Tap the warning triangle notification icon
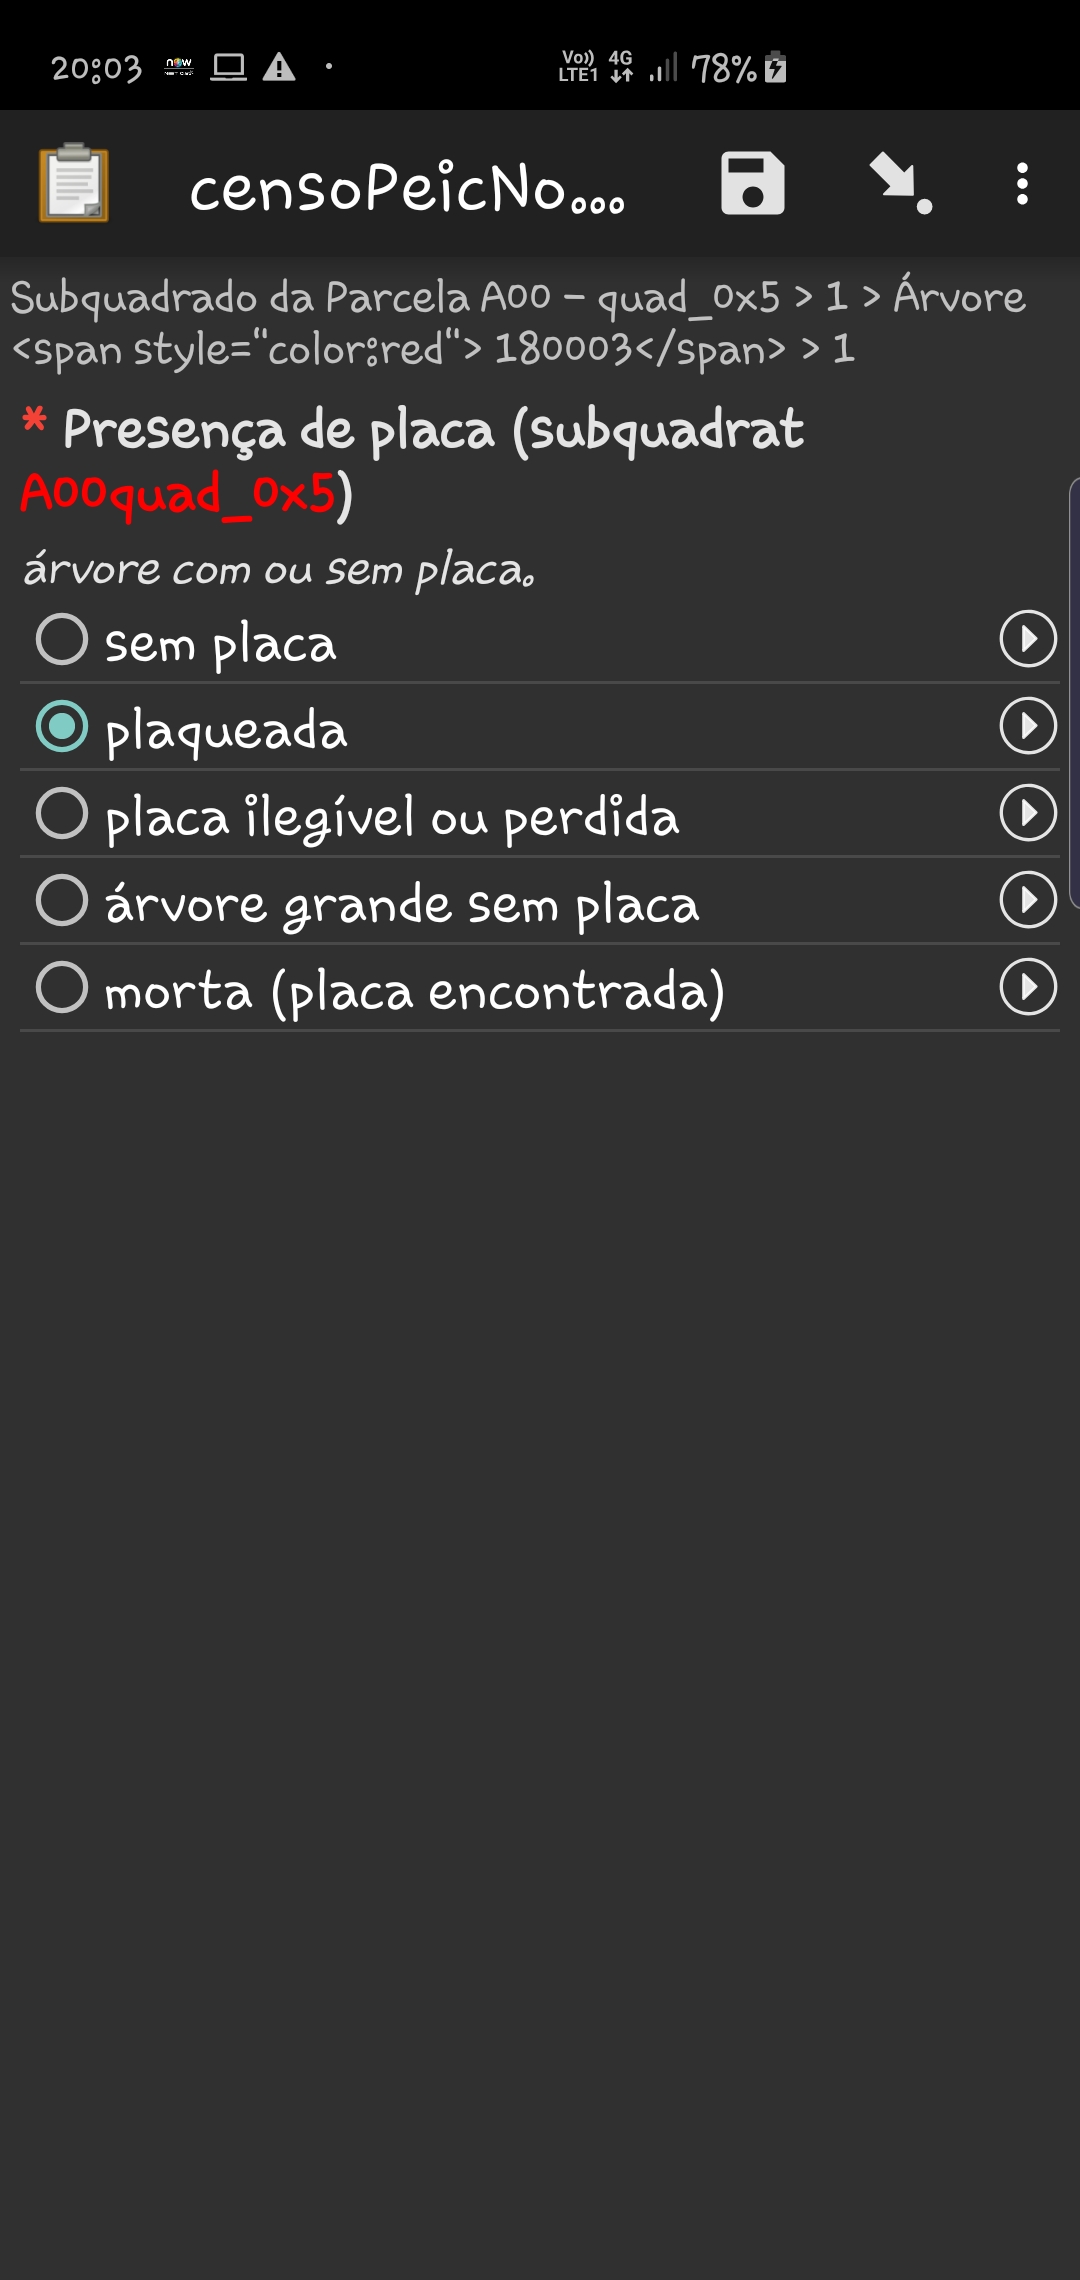 tap(279, 67)
